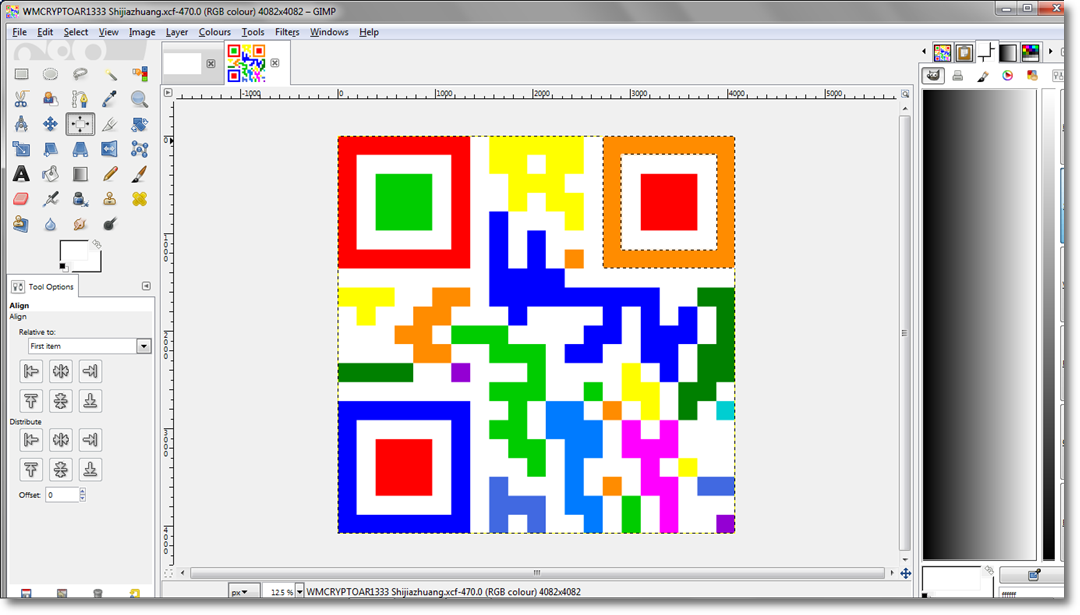The height and width of the screenshot is (615, 1080).
Task: Select the Airbrush tool
Action: coord(50,199)
